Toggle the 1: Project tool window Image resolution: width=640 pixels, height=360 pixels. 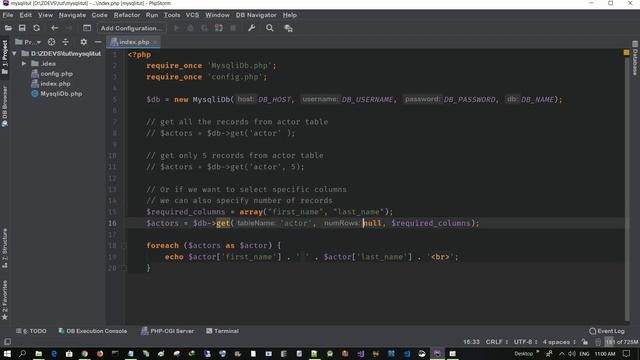[5, 57]
